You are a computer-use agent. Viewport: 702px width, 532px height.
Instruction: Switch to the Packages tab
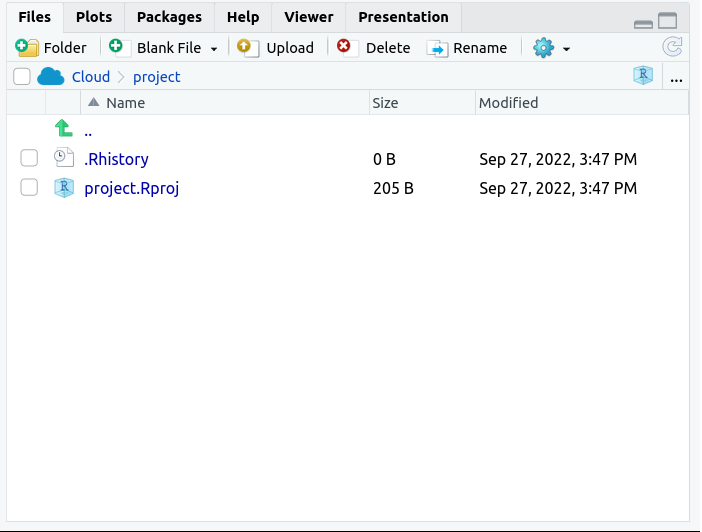169,17
